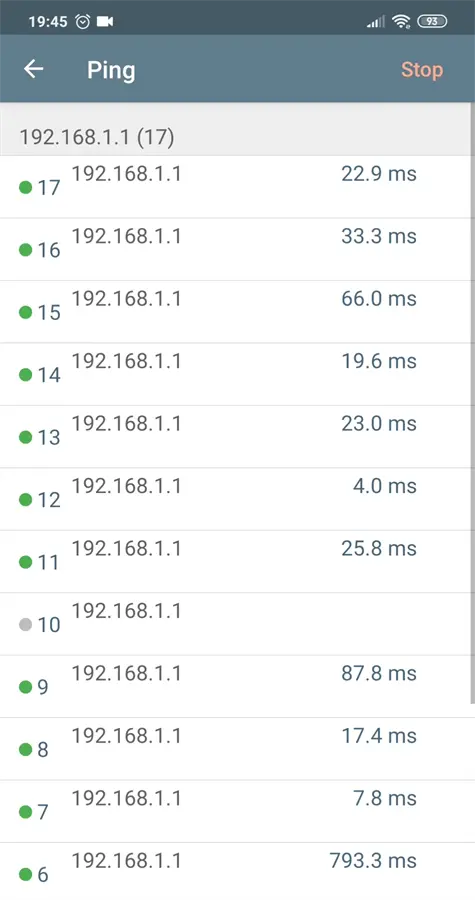475x900 pixels.
Task: Tap the back arrow icon
Action: click(x=33, y=69)
